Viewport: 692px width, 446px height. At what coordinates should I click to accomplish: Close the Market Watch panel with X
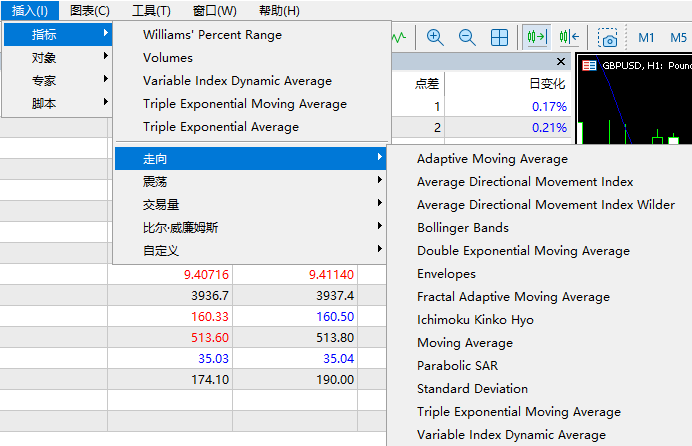pos(561,61)
